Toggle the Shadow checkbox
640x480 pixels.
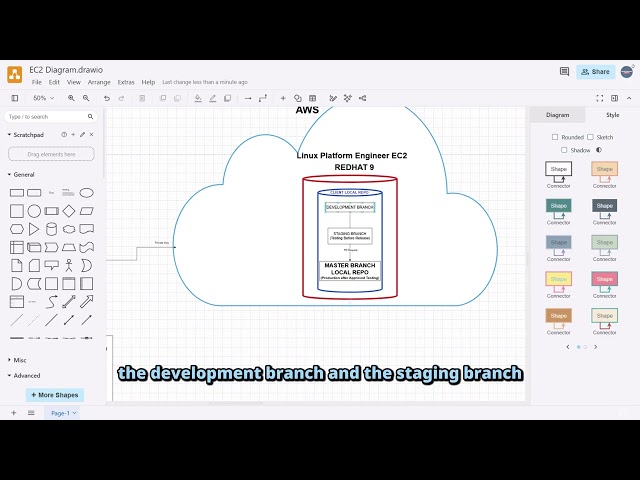[x=564, y=150]
